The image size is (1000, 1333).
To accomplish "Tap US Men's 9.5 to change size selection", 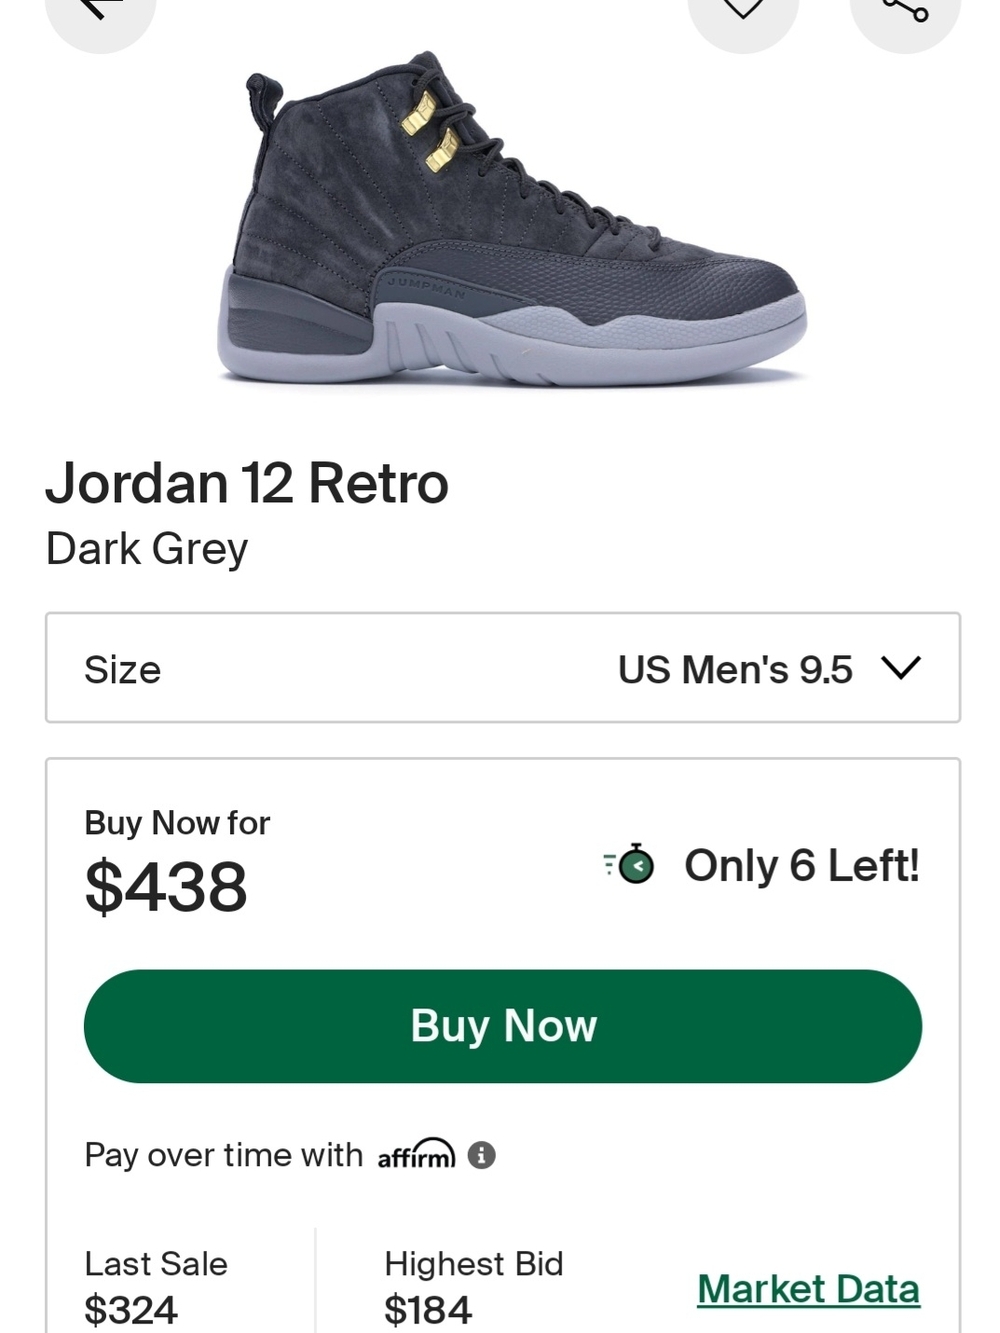I will pos(735,669).
